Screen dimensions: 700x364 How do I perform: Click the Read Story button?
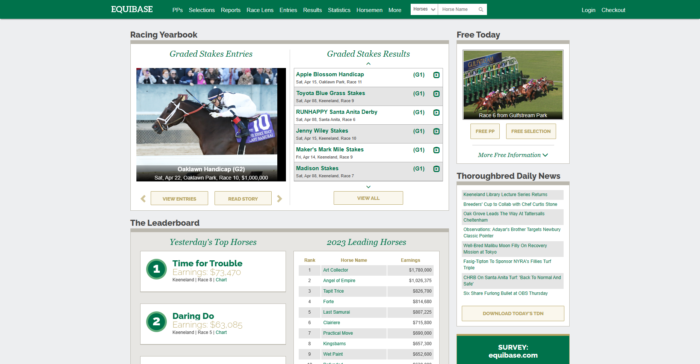pos(243,198)
